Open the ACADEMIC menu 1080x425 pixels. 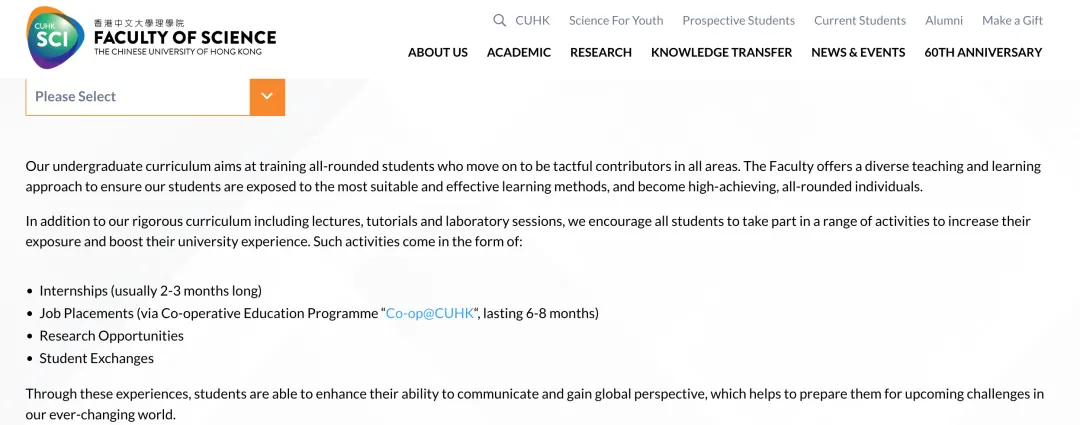tap(519, 52)
